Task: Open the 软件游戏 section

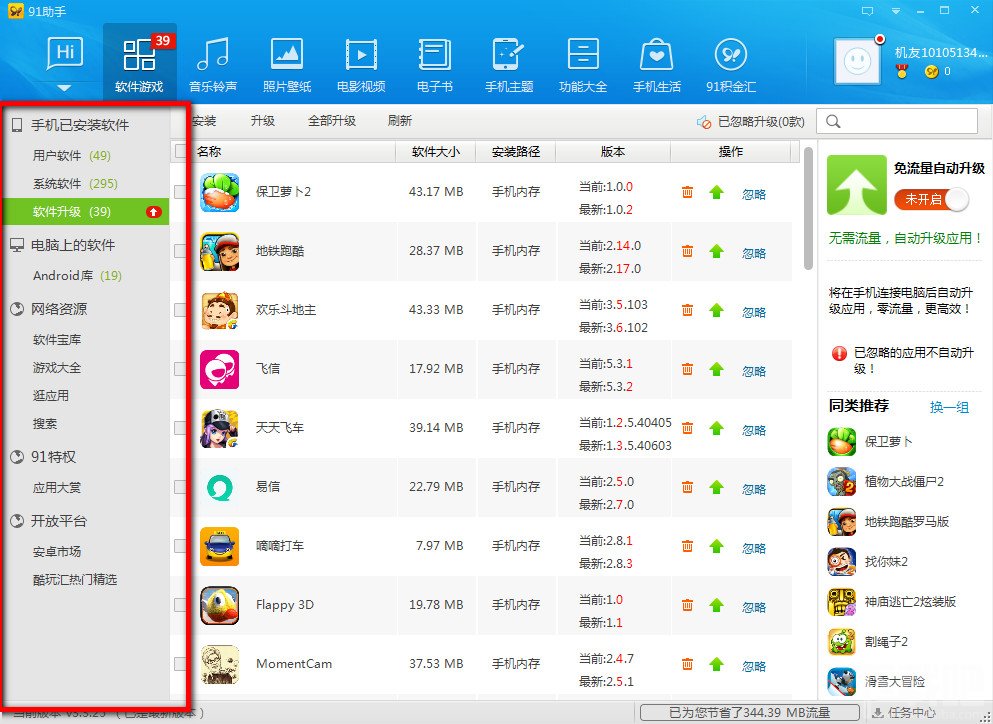Action: pos(139,63)
